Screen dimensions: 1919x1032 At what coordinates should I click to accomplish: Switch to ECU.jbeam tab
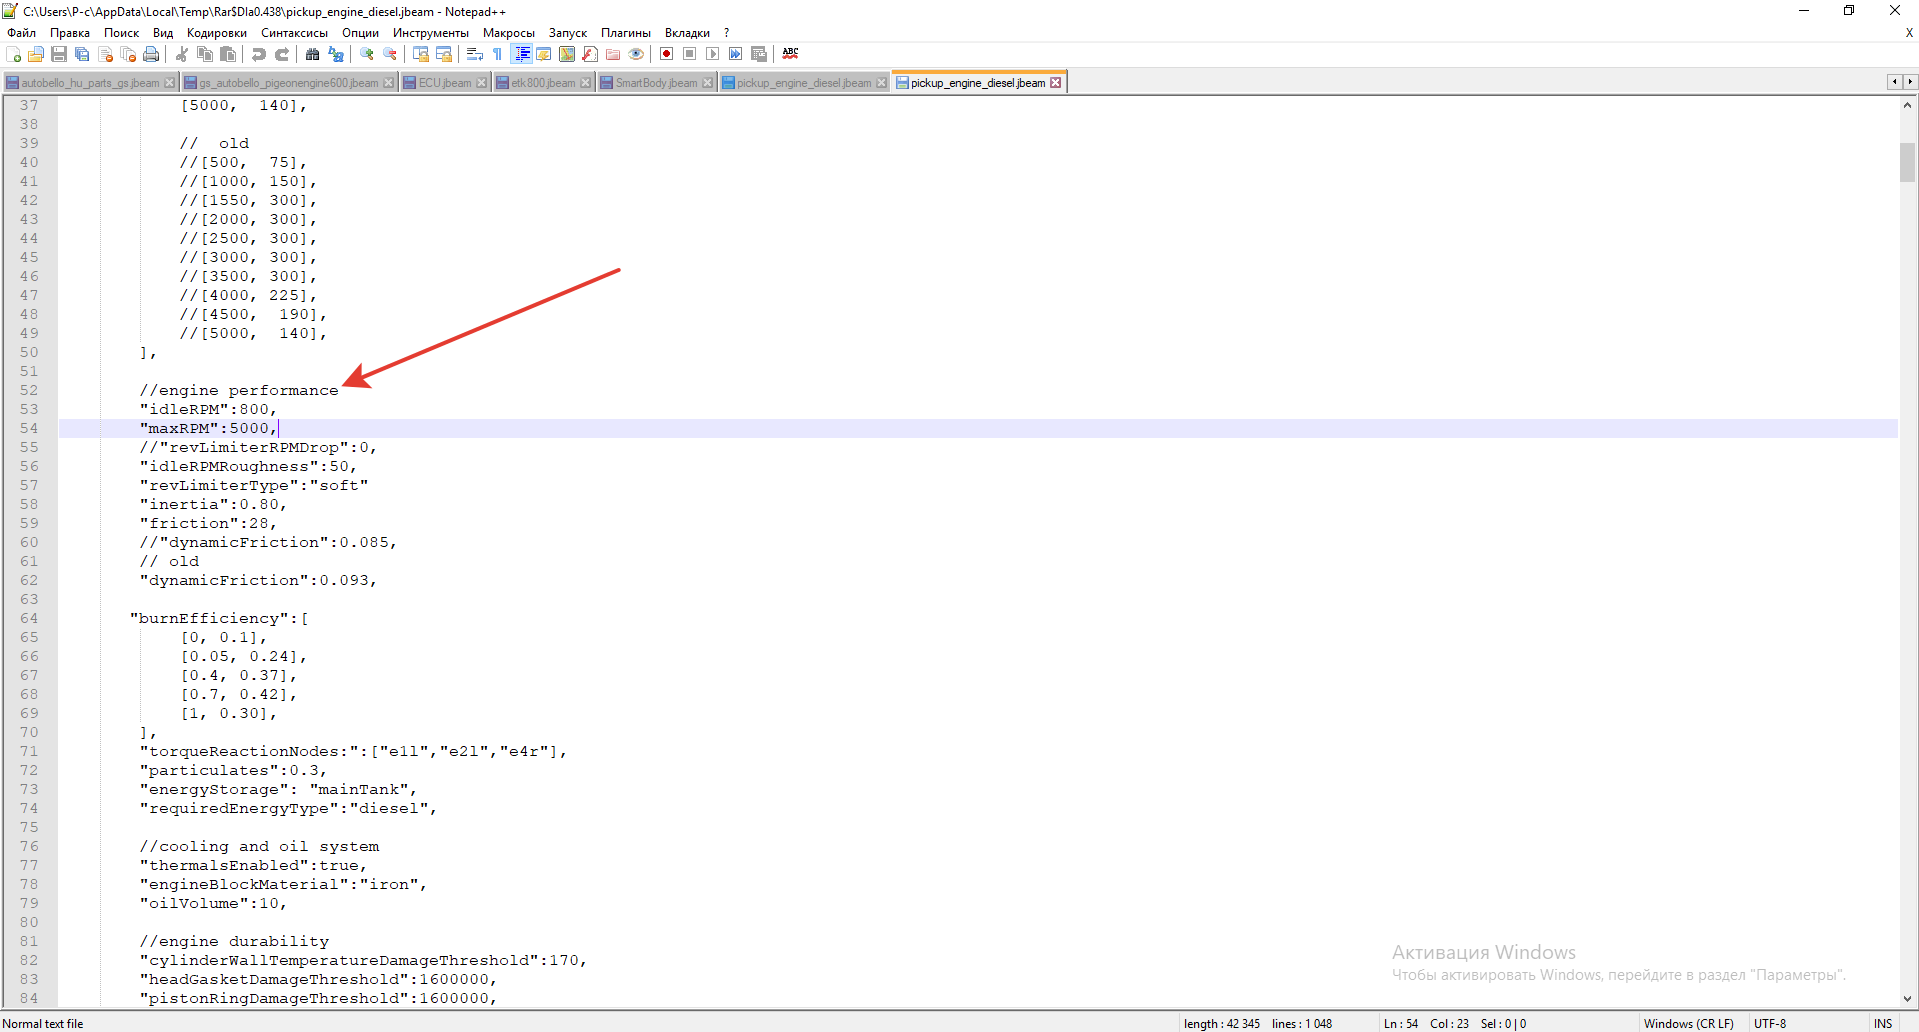coord(444,83)
